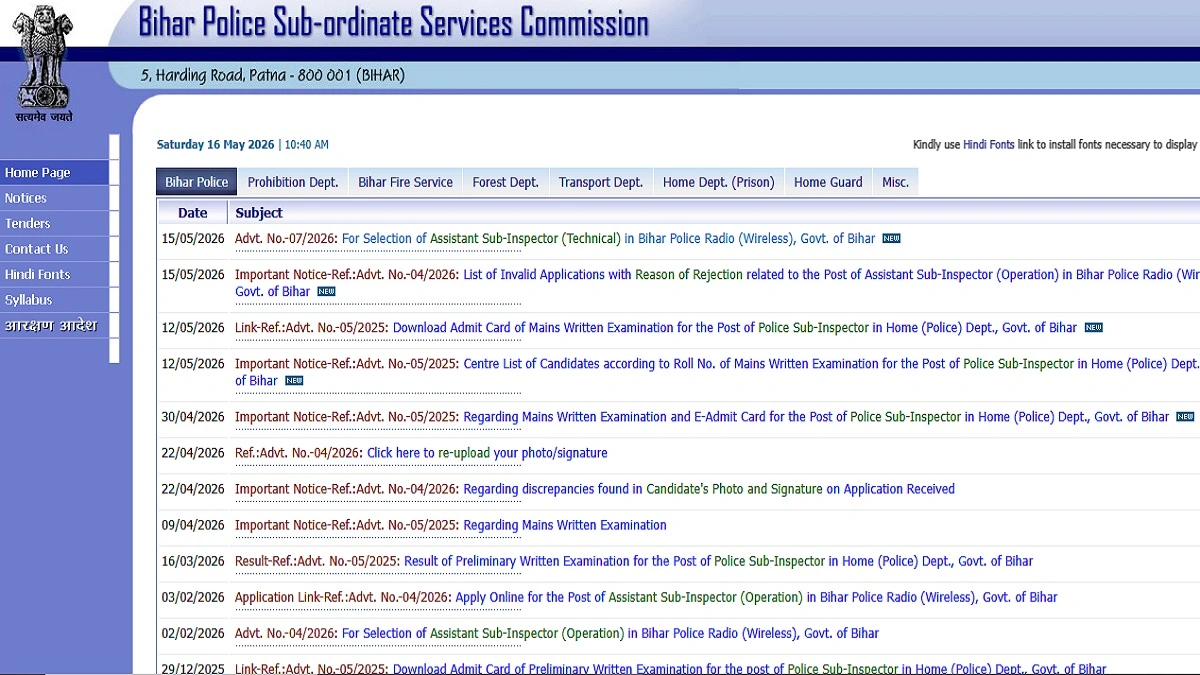
Task: Click NEW badge after Centre List notice
Action: click(x=294, y=381)
